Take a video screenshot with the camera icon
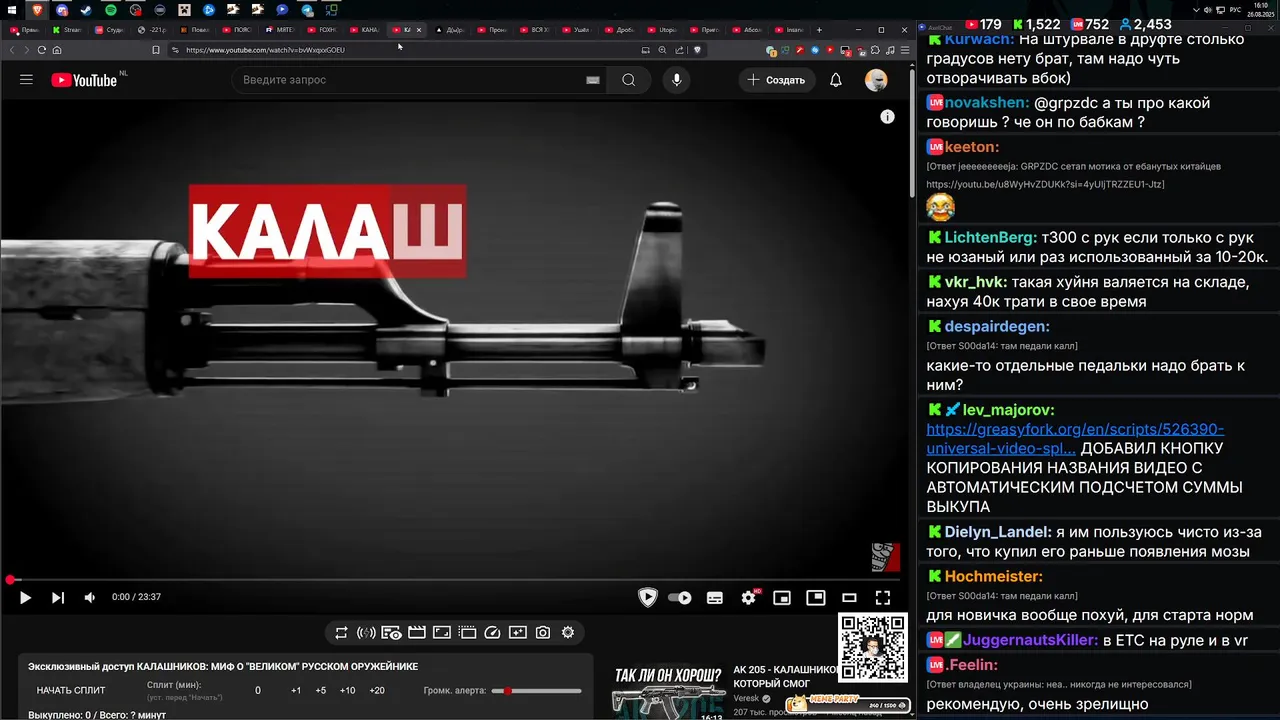 tap(543, 632)
